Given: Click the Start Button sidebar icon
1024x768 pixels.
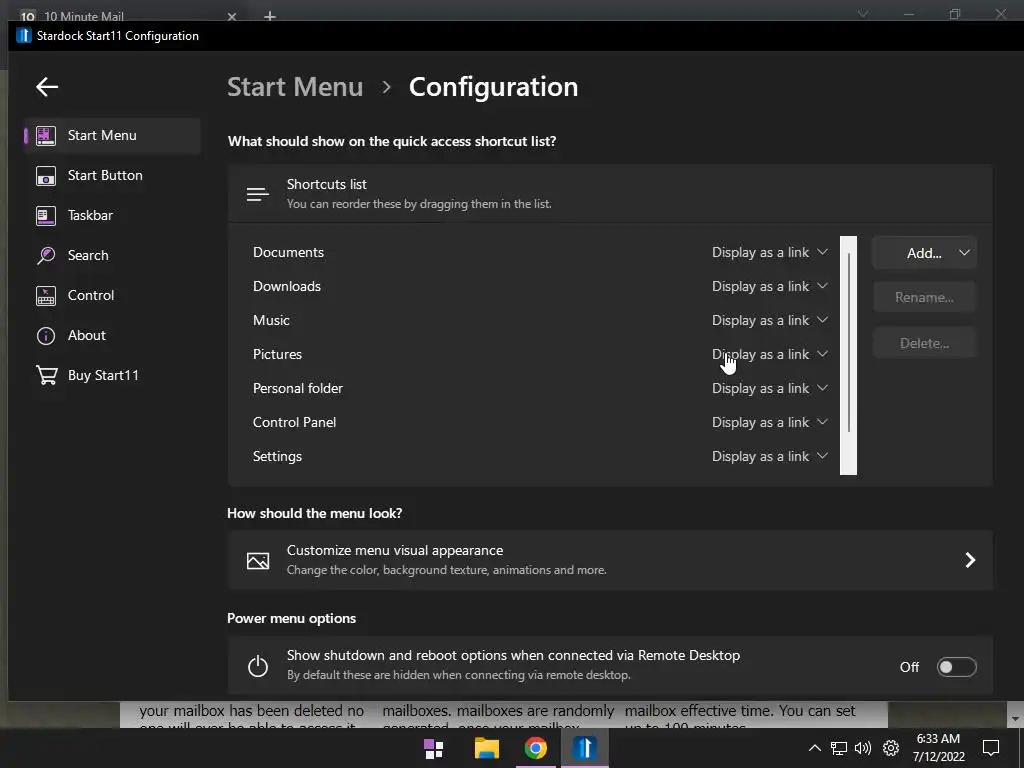Looking at the screenshot, I should click(x=46, y=175).
